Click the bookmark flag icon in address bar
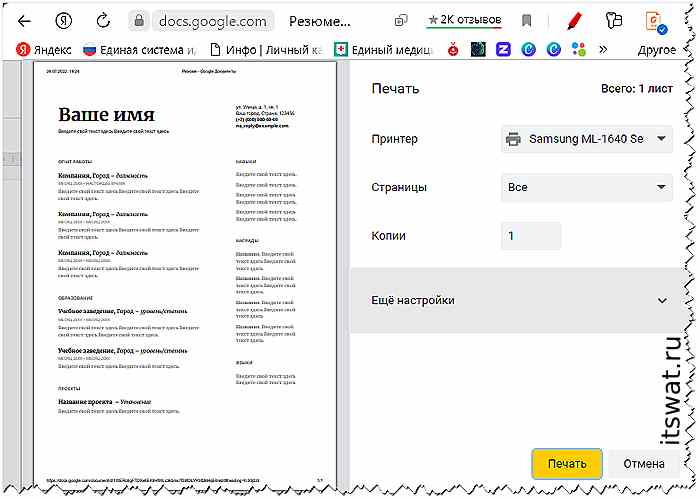The width and height of the screenshot is (700, 499). click(527, 20)
